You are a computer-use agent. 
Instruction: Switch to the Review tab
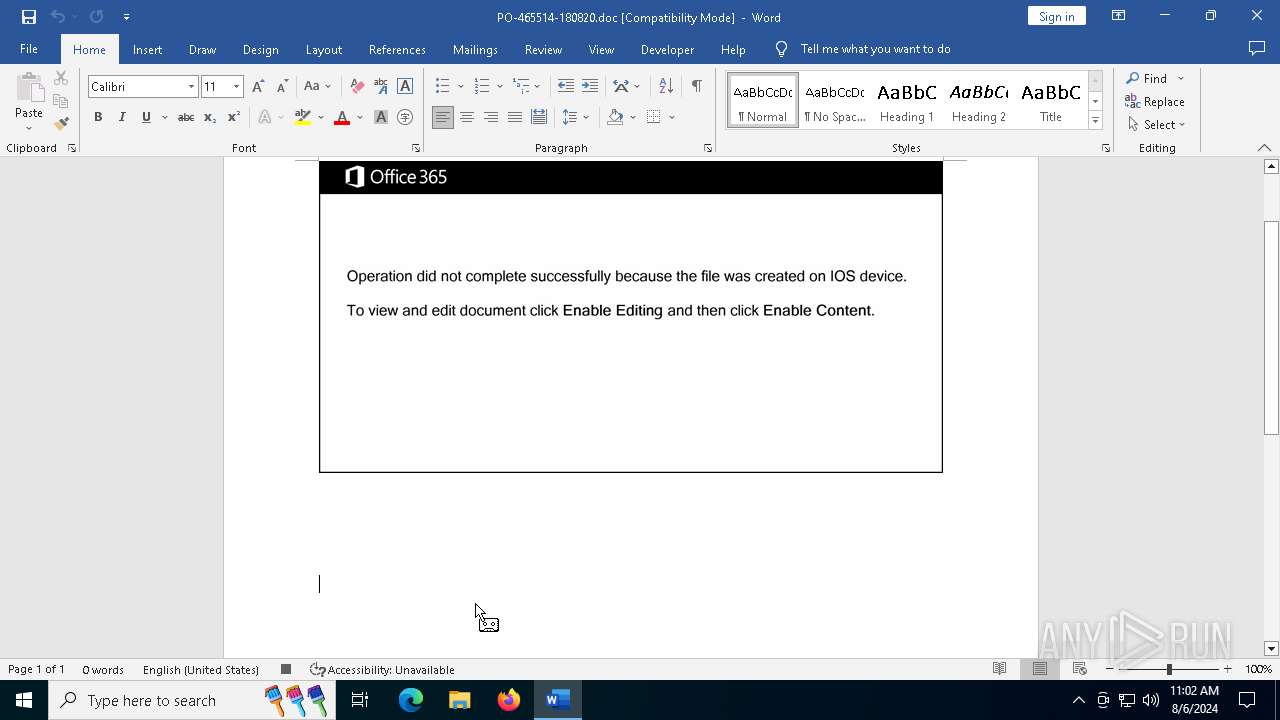543,49
